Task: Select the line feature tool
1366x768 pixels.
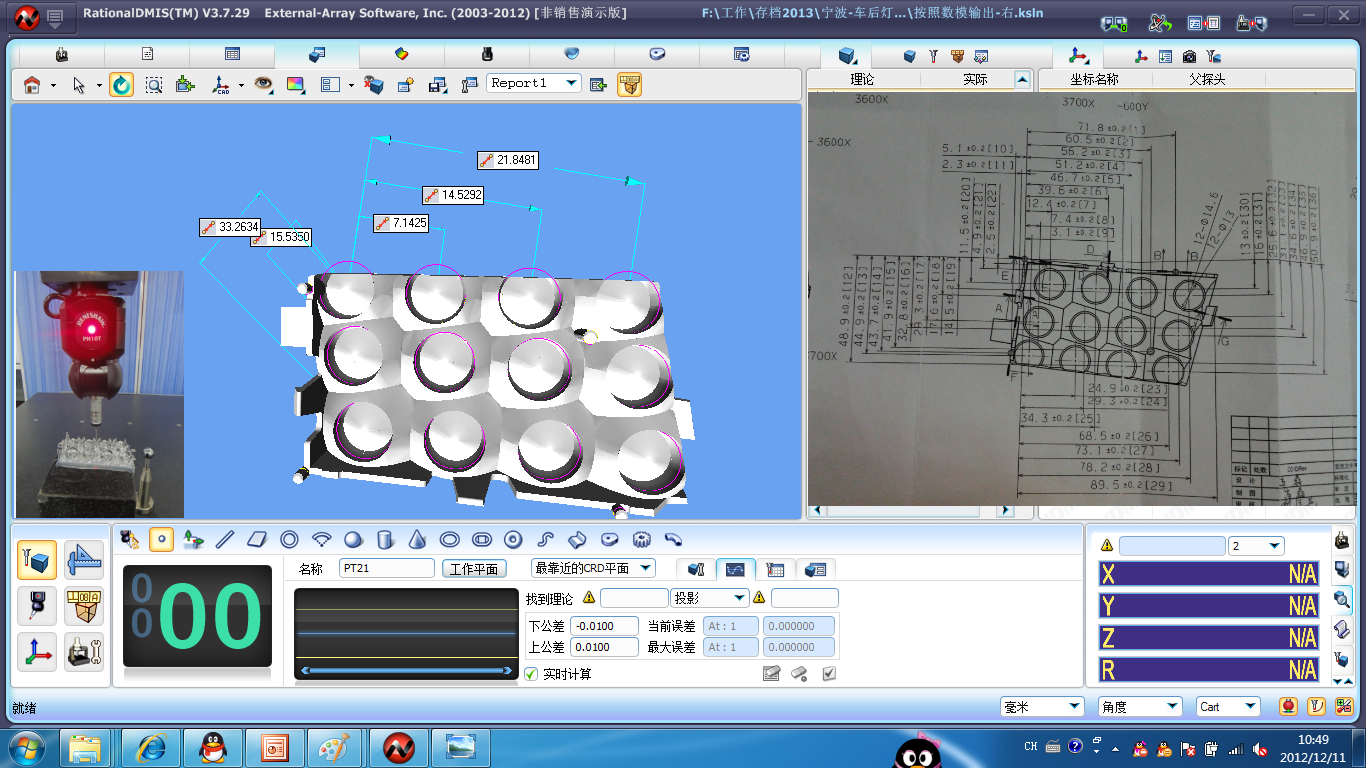Action: [225, 540]
